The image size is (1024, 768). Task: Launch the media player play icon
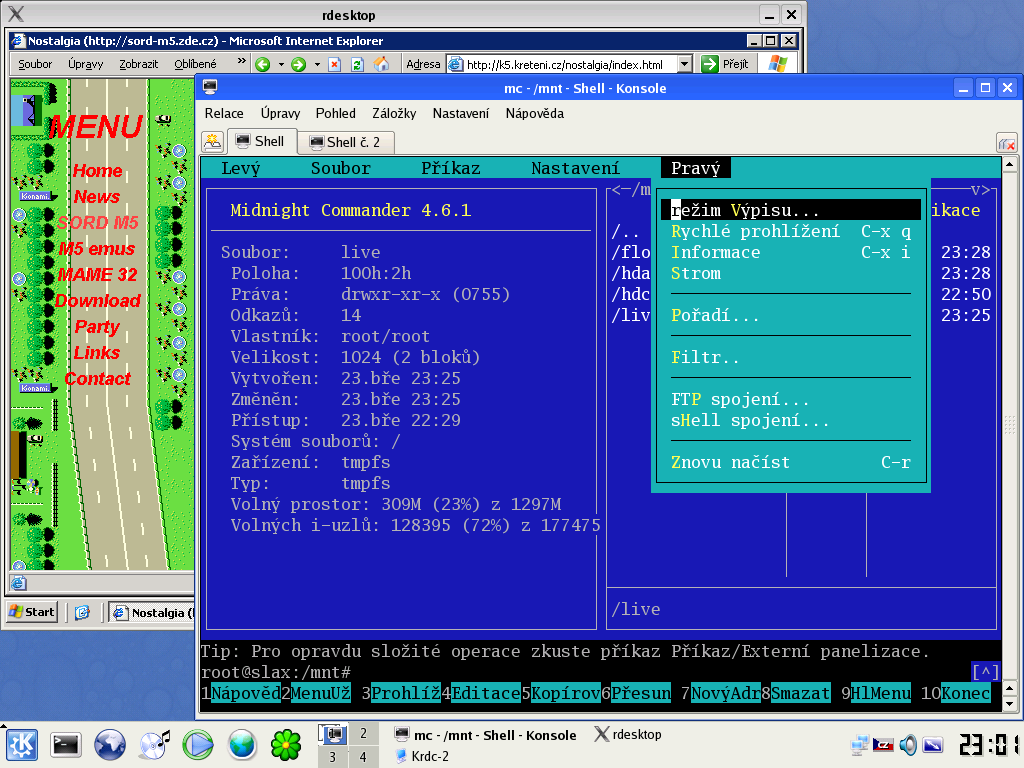point(198,744)
